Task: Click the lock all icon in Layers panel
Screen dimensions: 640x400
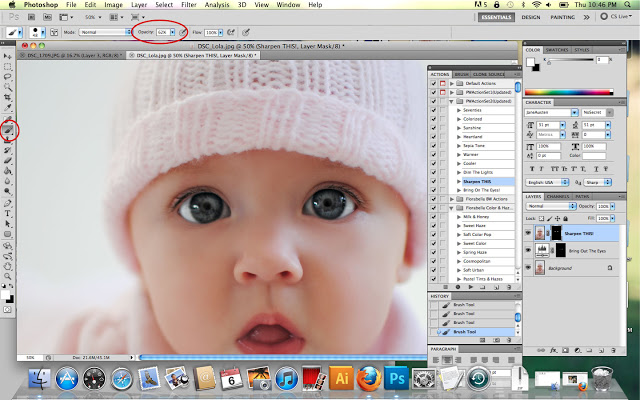Action: click(x=566, y=219)
